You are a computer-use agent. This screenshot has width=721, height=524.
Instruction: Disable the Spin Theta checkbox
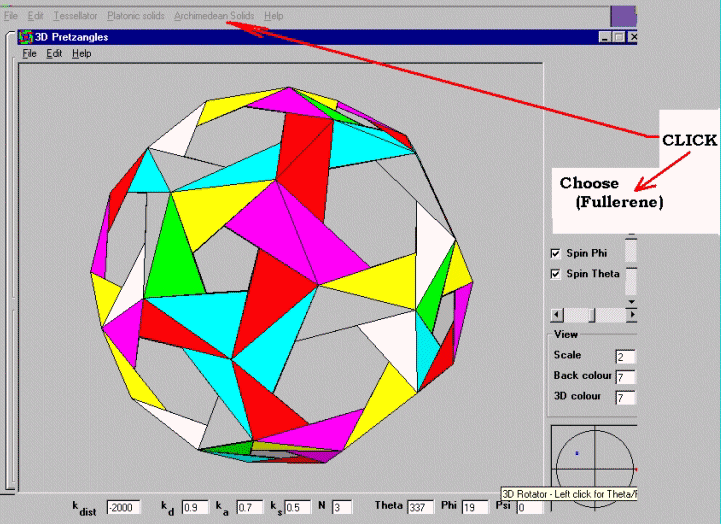[556, 273]
